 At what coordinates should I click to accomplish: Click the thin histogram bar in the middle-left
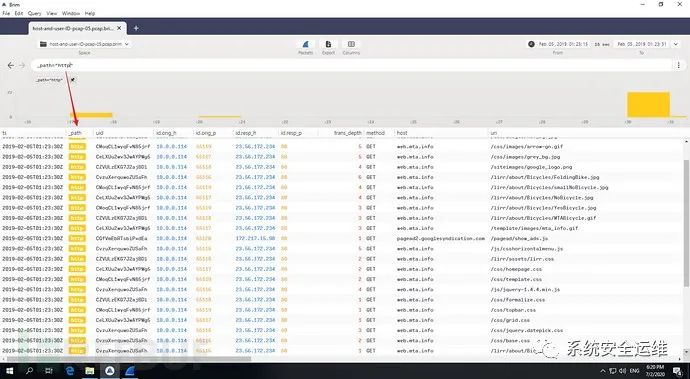tap(219, 117)
